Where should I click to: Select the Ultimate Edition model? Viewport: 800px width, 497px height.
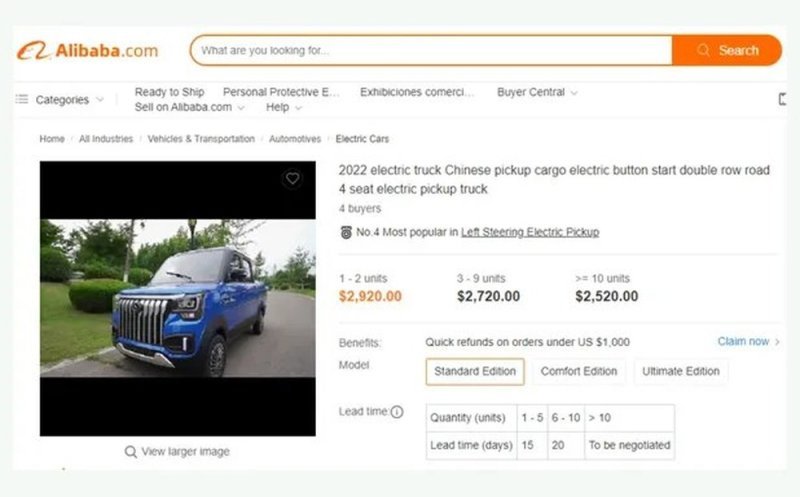[681, 371]
